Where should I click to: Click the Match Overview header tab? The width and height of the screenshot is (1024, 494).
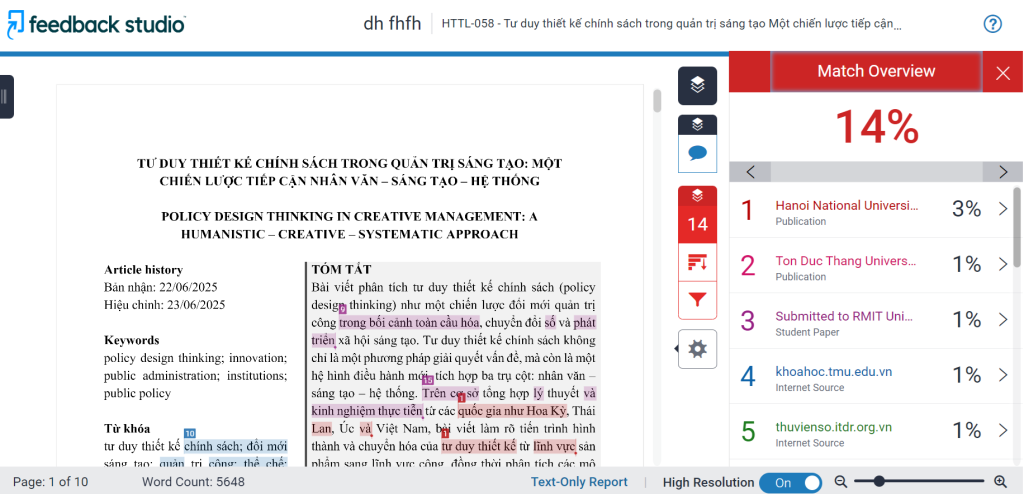tap(876, 71)
